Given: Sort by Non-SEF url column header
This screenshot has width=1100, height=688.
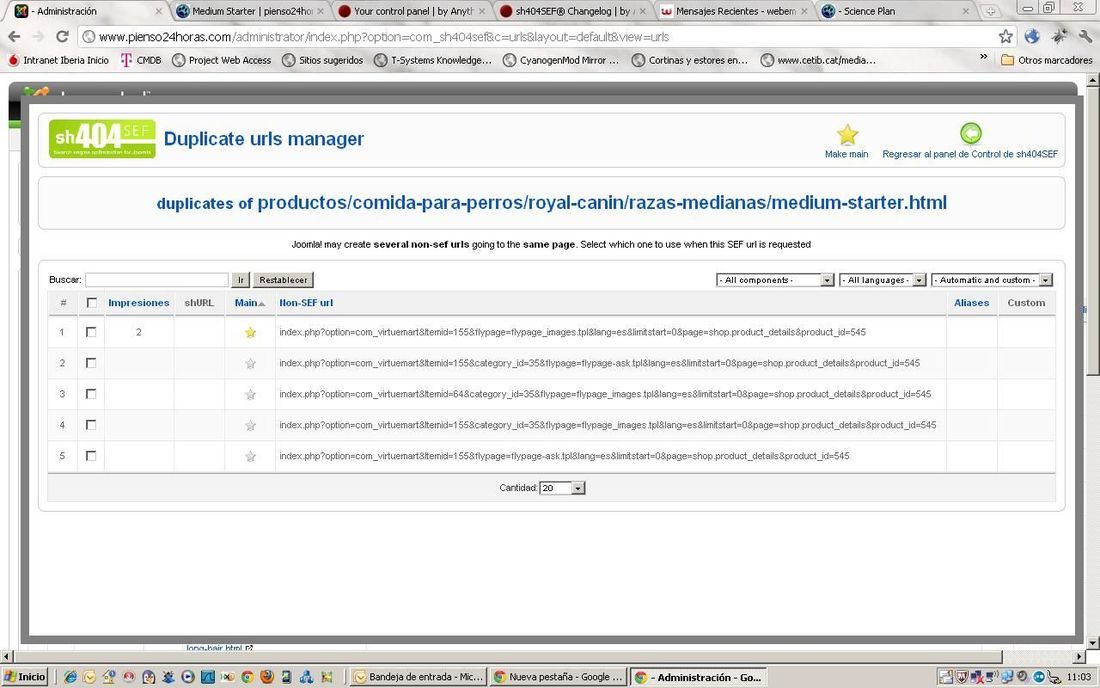Looking at the screenshot, I should 306,303.
